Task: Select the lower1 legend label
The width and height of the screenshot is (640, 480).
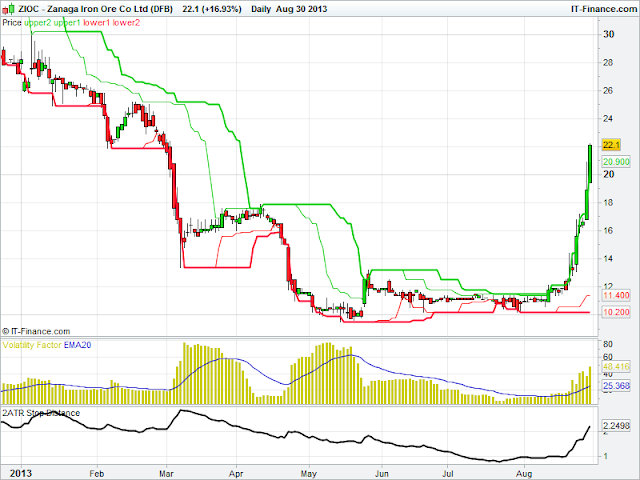Action: click(96, 23)
